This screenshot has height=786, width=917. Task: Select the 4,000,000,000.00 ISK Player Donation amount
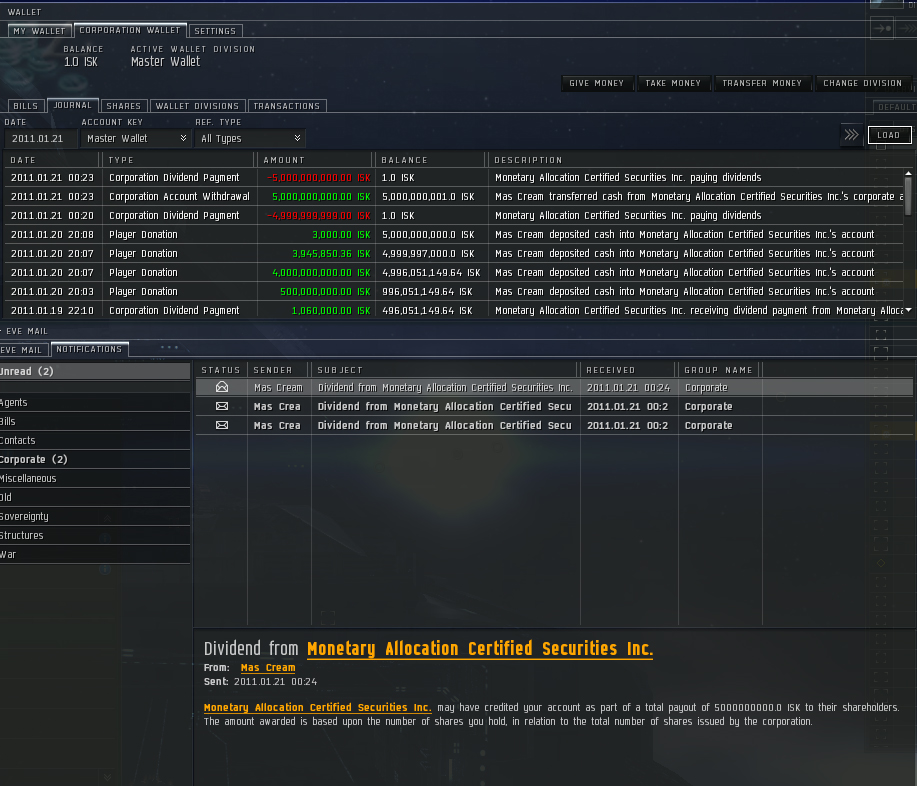click(x=321, y=273)
